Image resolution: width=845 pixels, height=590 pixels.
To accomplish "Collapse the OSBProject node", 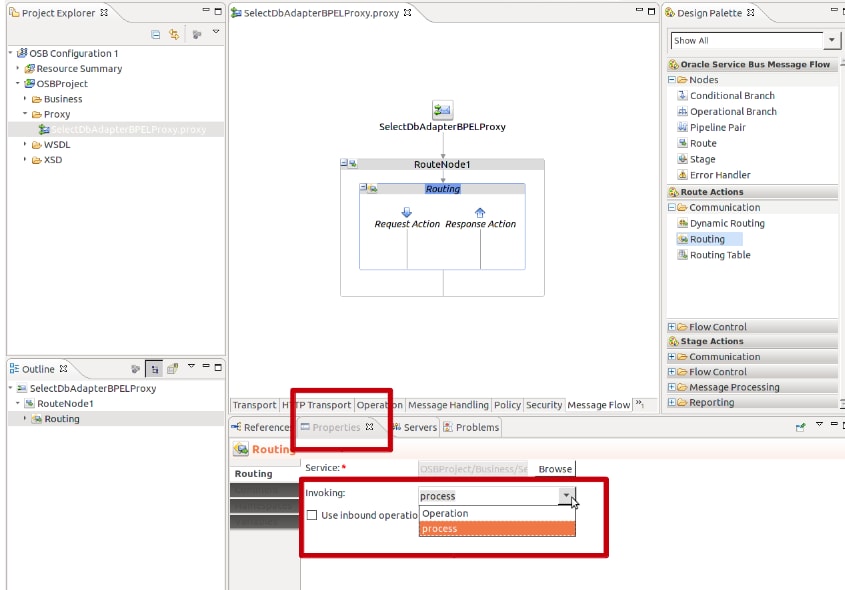I will click(18, 83).
